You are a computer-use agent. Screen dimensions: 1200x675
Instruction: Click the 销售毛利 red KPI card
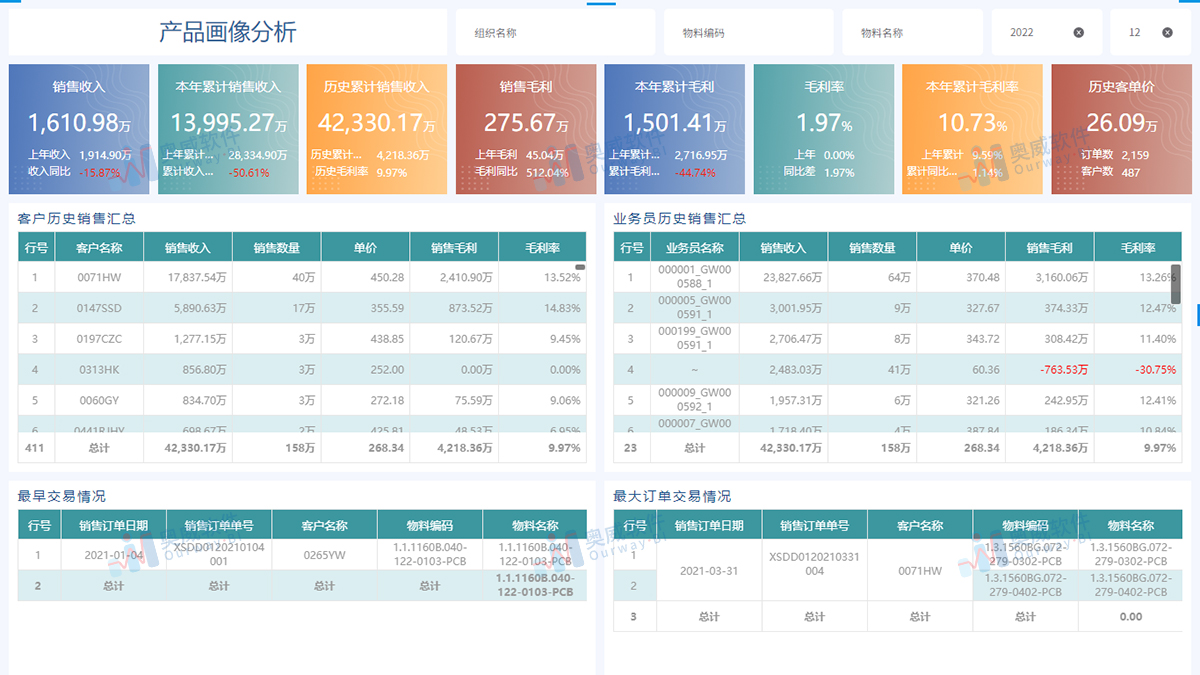tap(525, 129)
